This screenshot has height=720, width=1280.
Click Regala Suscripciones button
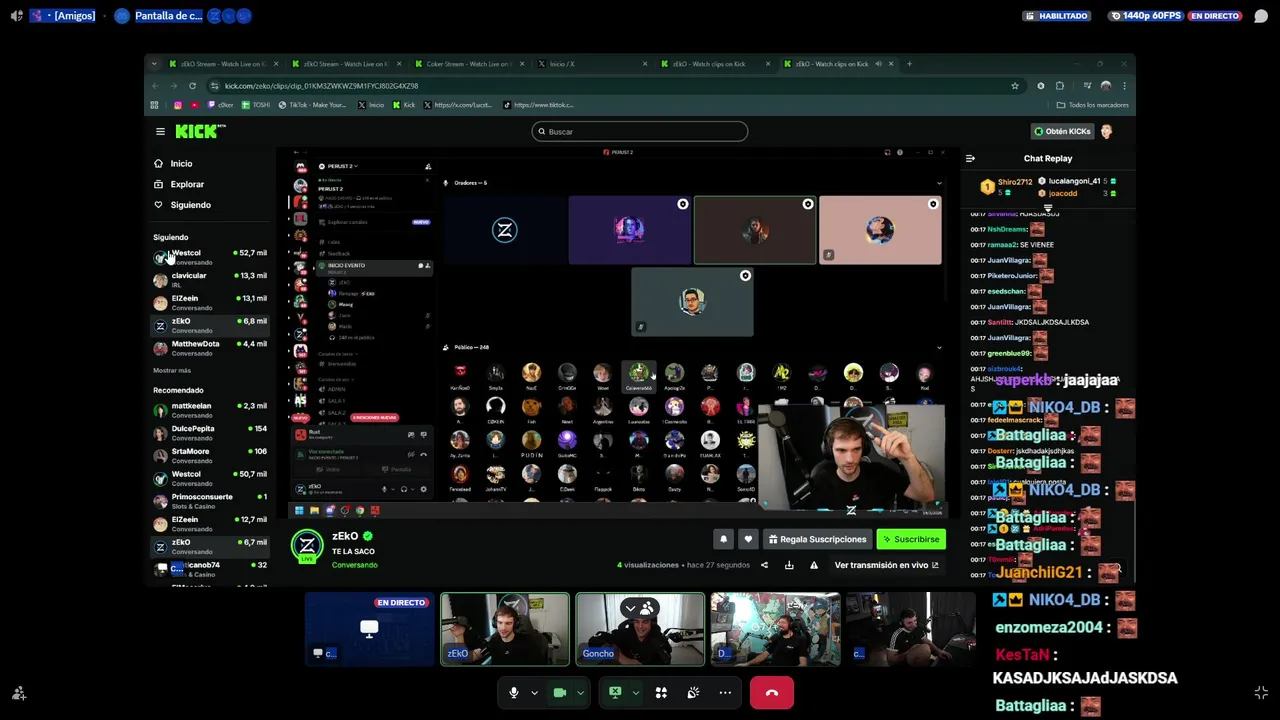[817, 539]
